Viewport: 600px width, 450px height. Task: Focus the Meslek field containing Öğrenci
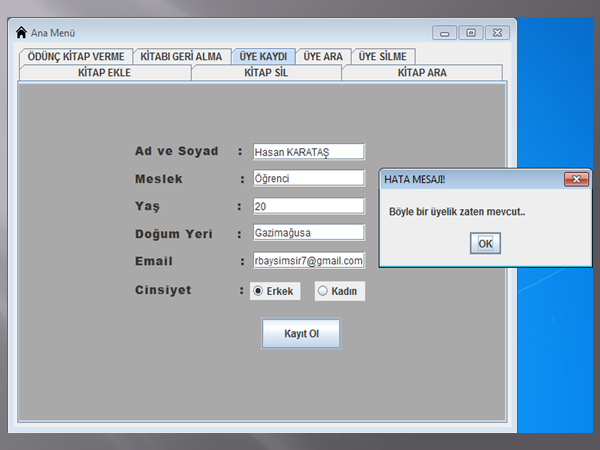coord(309,178)
